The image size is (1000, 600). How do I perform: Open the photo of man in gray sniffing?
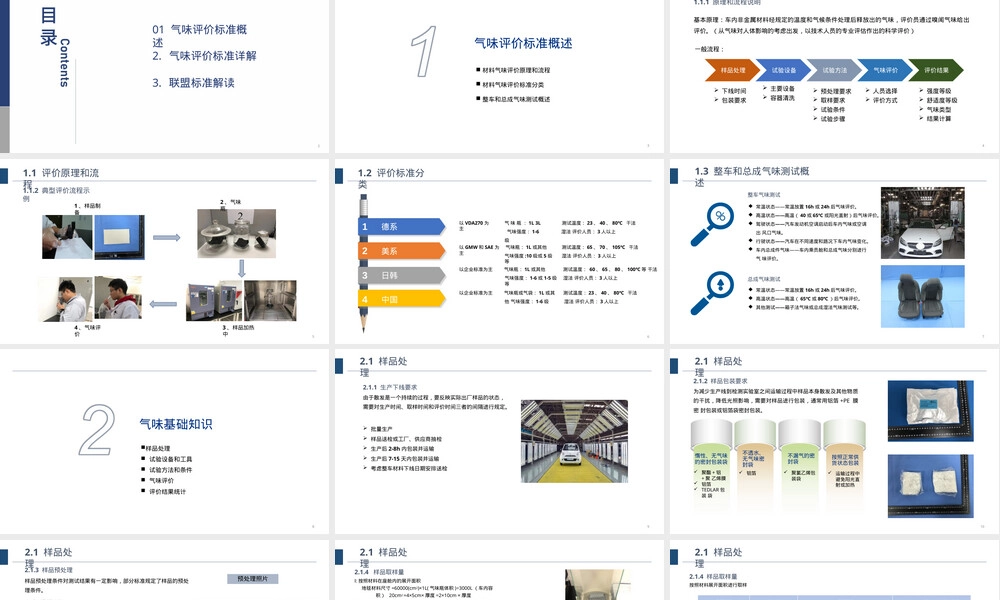[x=65, y=299]
